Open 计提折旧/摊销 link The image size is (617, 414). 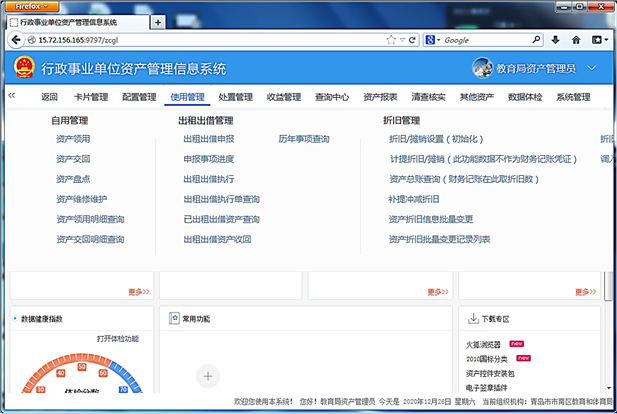coord(483,159)
